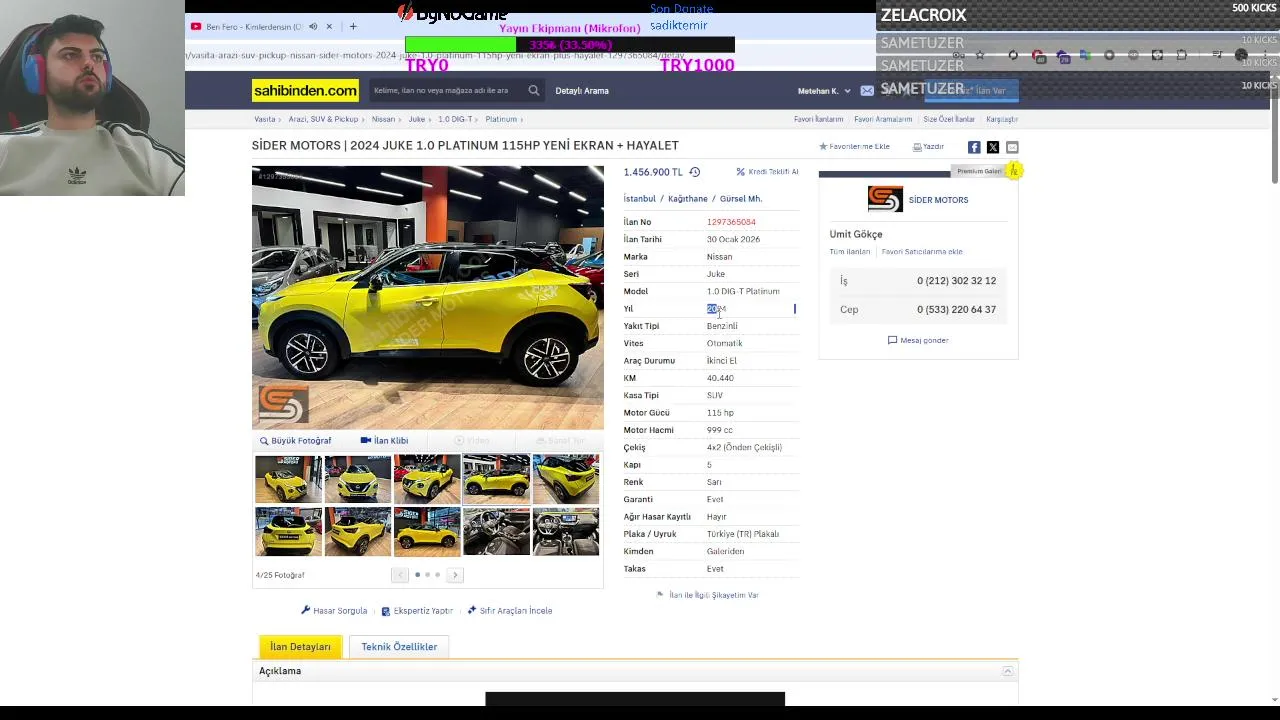Go to Arazi, SUV & Pickup breadcrumb
The width and height of the screenshot is (1280, 720).
point(323,119)
